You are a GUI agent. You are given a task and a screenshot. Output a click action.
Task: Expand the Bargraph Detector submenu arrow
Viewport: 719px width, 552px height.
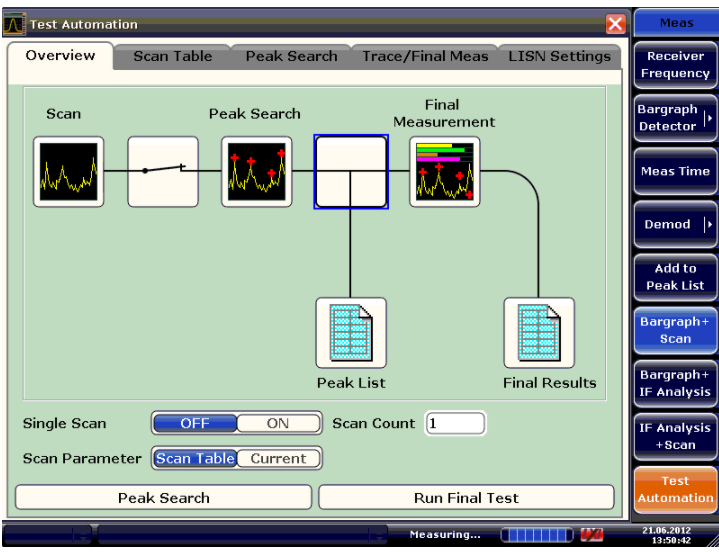[710, 118]
